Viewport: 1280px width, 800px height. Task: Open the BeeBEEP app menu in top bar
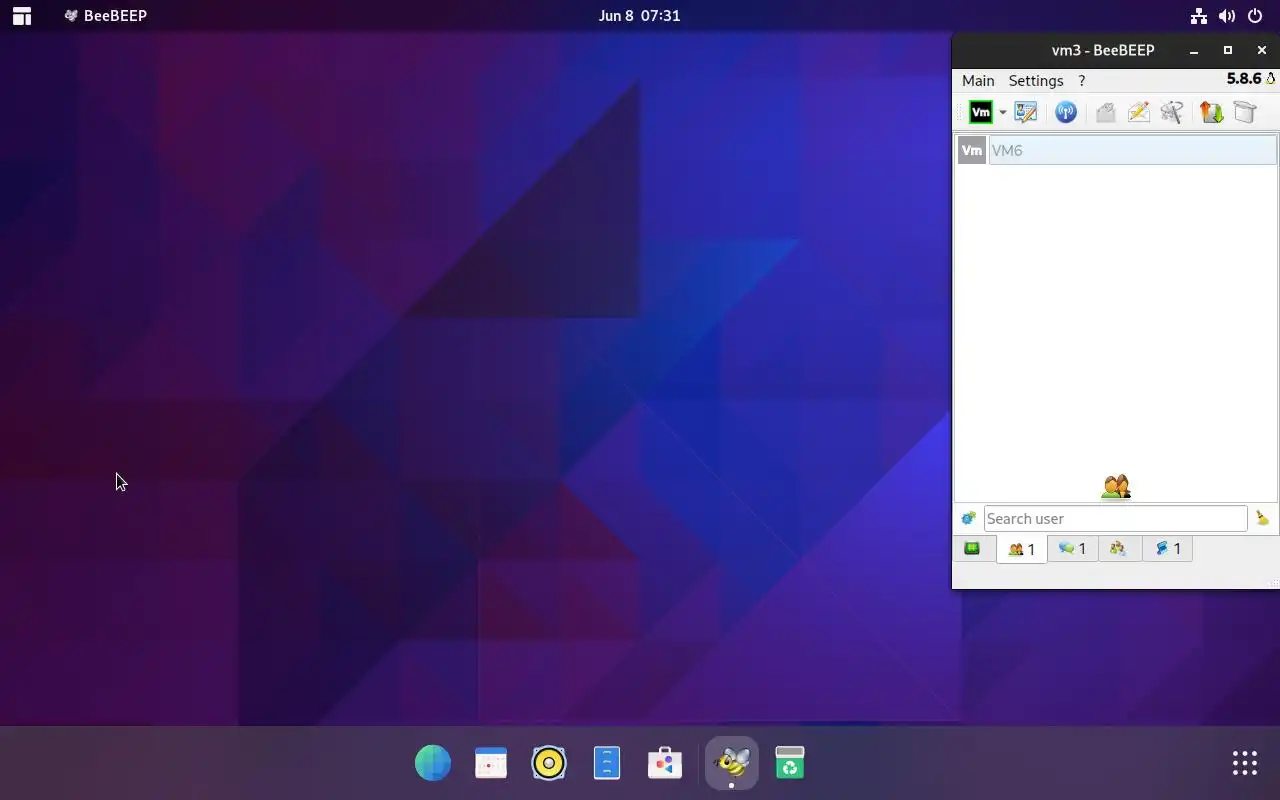point(105,16)
